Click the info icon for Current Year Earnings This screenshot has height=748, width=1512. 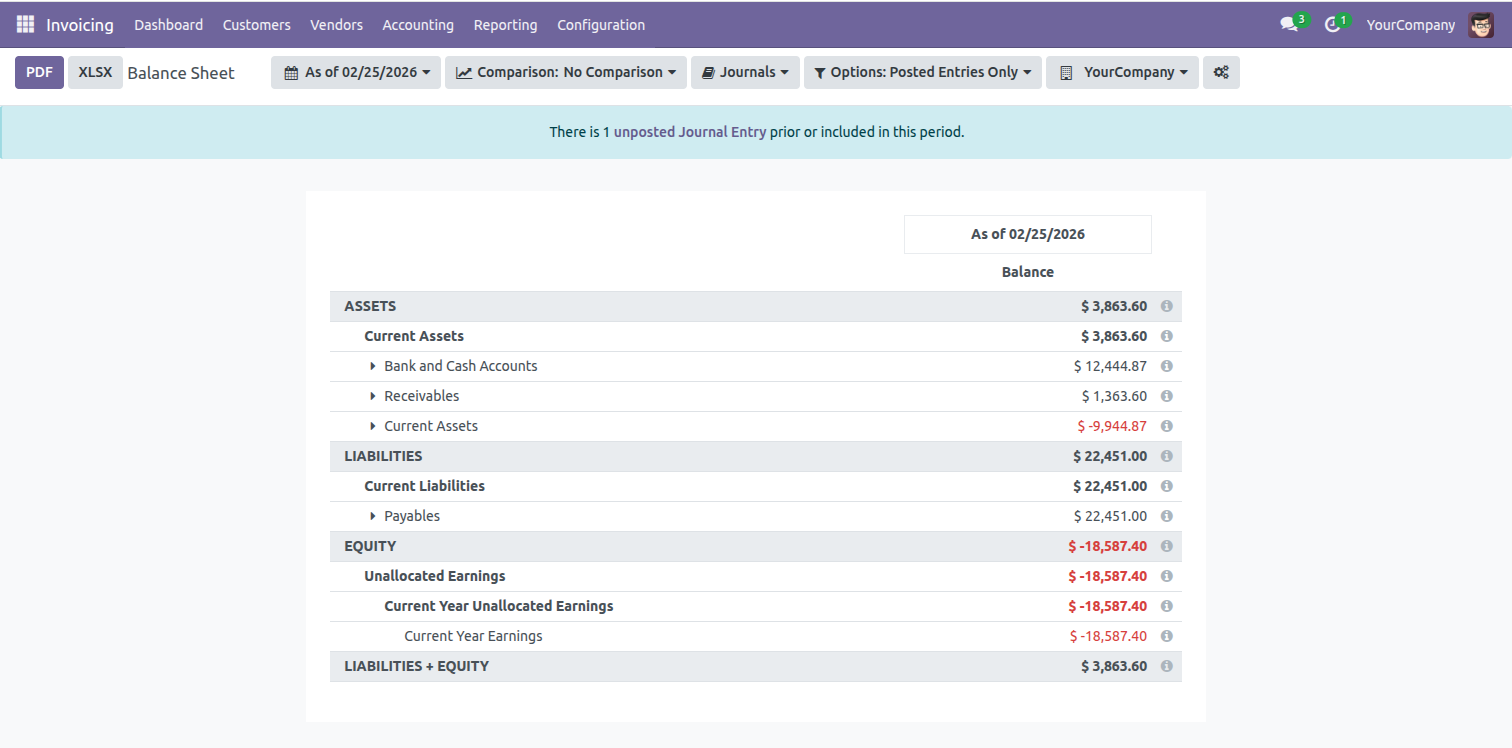[x=1166, y=636]
